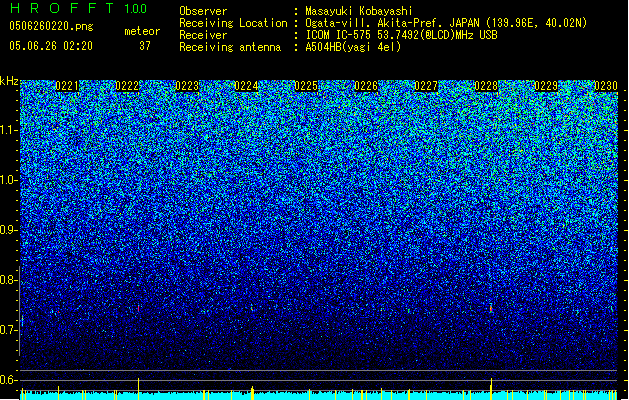This screenshot has height=400, width=629.
Task: Click the tall yellow intensity spike below 0222
Action: click(x=138, y=388)
